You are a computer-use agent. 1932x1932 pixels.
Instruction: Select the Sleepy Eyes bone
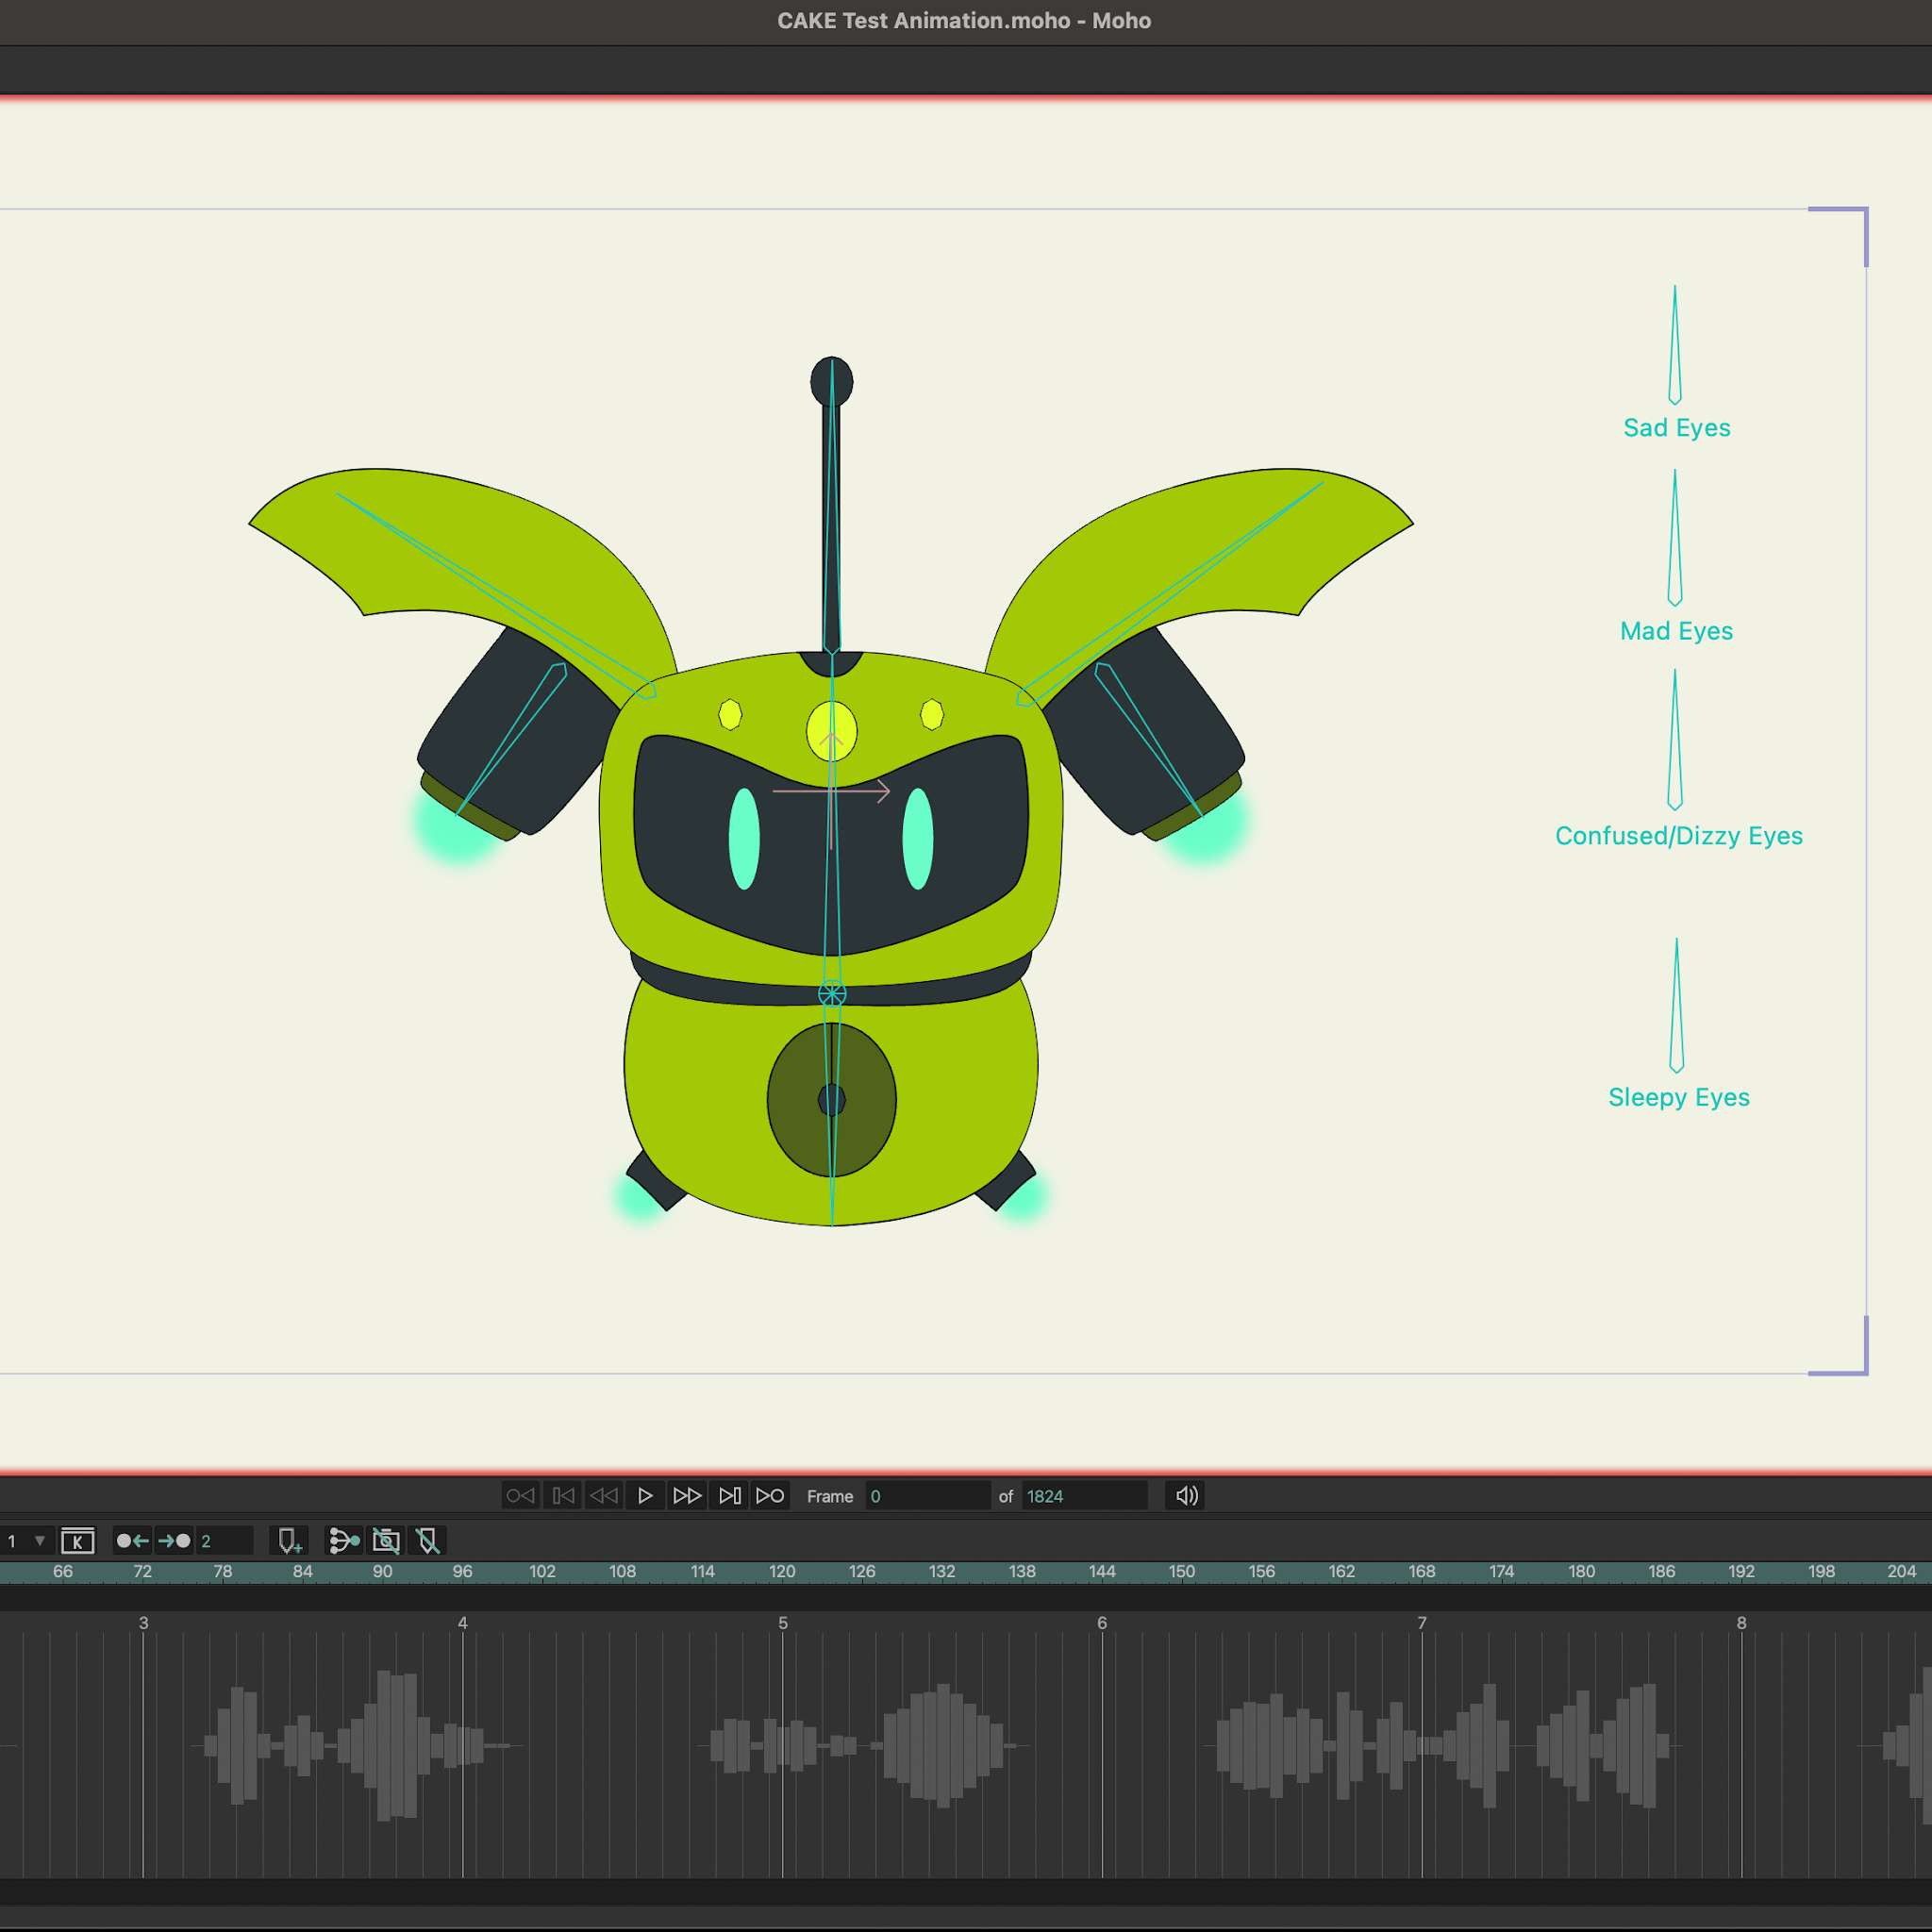pyautogui.click(x=1677, y=1005)
